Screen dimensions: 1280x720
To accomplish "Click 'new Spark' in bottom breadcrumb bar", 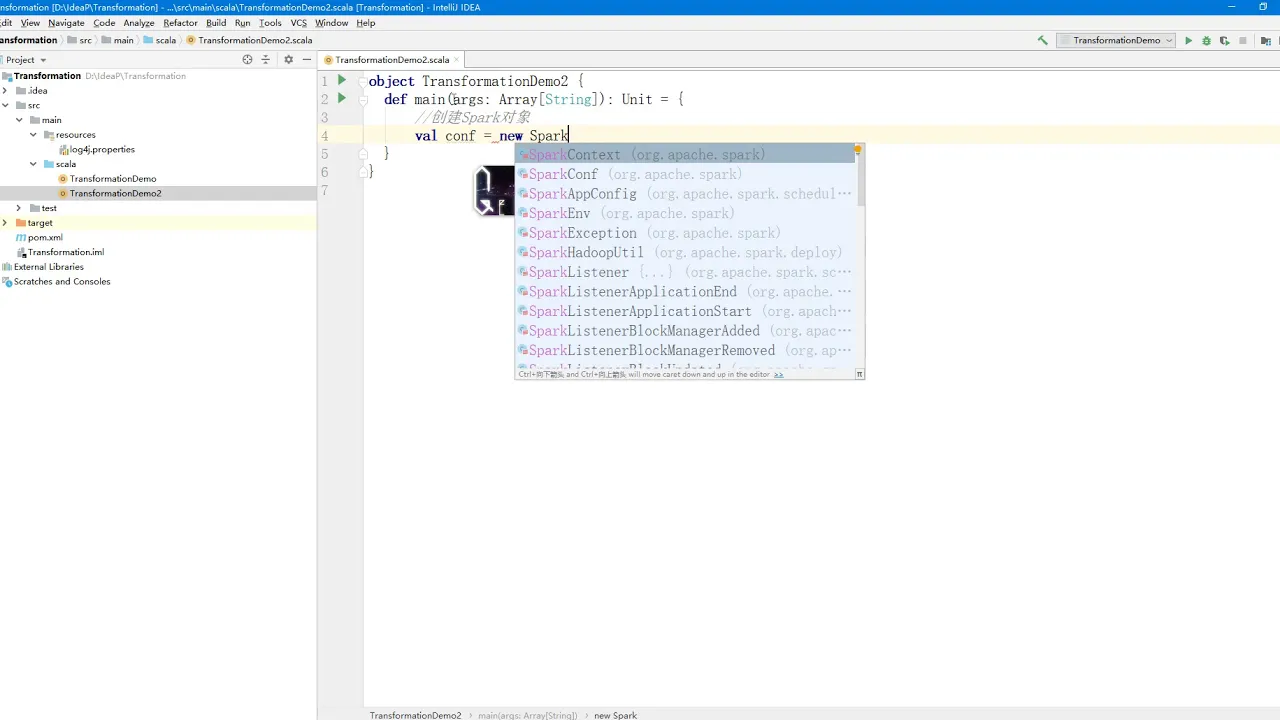I will pos(615,715).
